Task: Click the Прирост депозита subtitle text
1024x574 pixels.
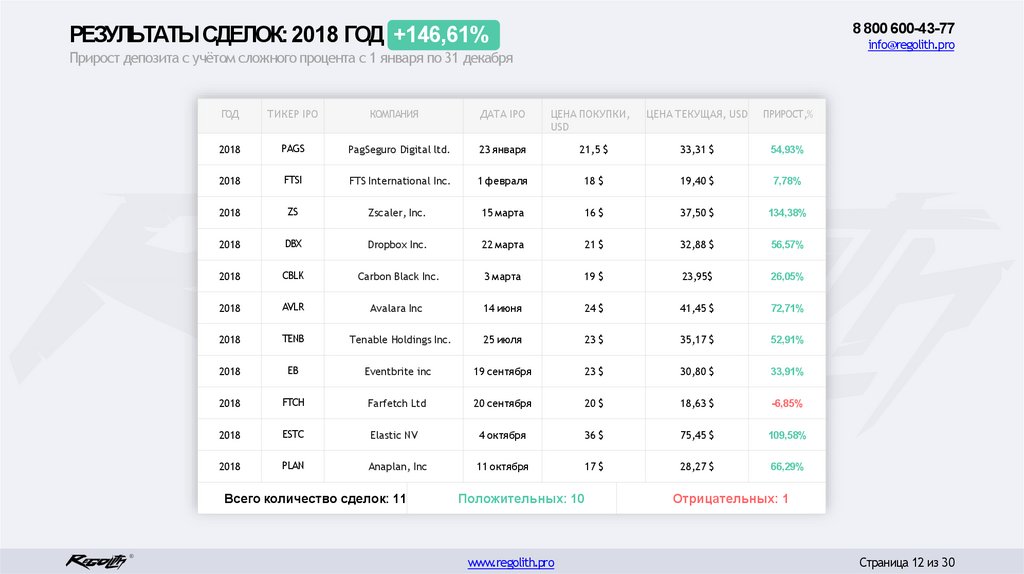Action: (x=291, y=58)
